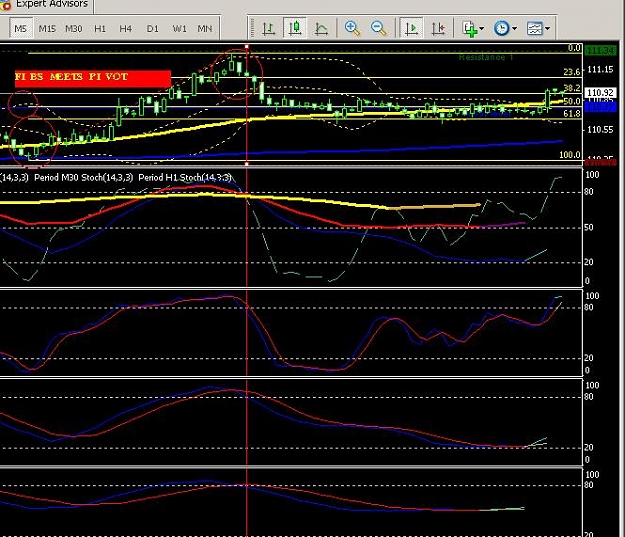Switch chart to MN monthly timeframe
625x537 pixels.
[x=205, y=29]
